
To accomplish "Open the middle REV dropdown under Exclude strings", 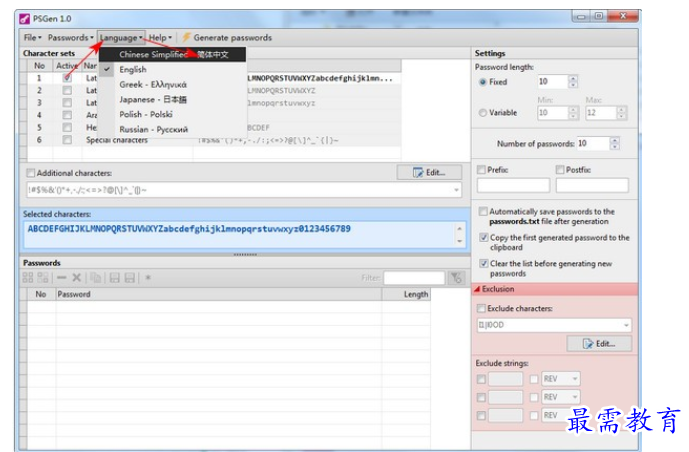I will pos(575,397).
